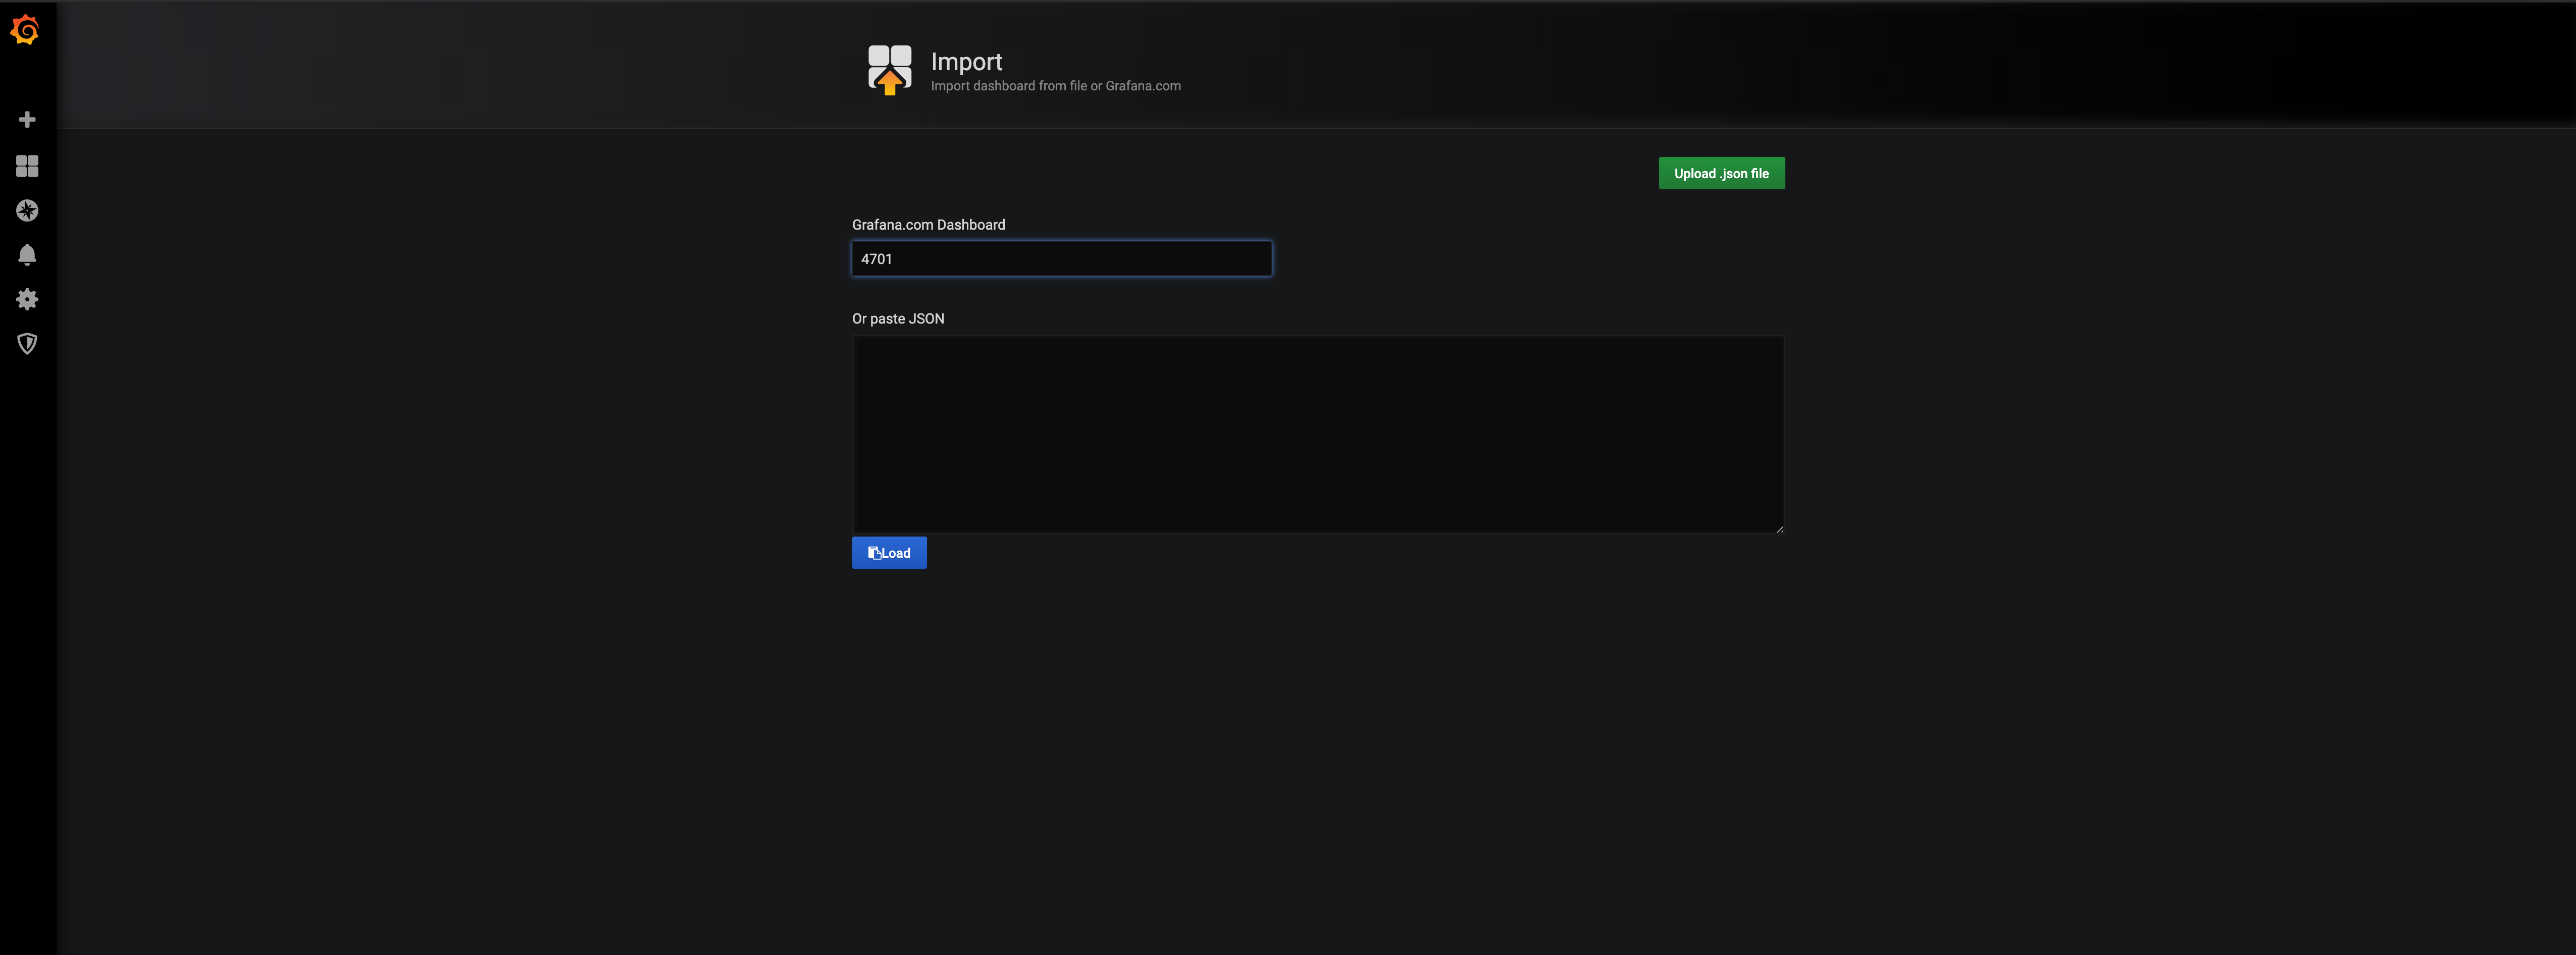This screenshot has height=955, width=2576.
Task: Click the Load button
Action: pyautogui.click(x=889, y=551)
